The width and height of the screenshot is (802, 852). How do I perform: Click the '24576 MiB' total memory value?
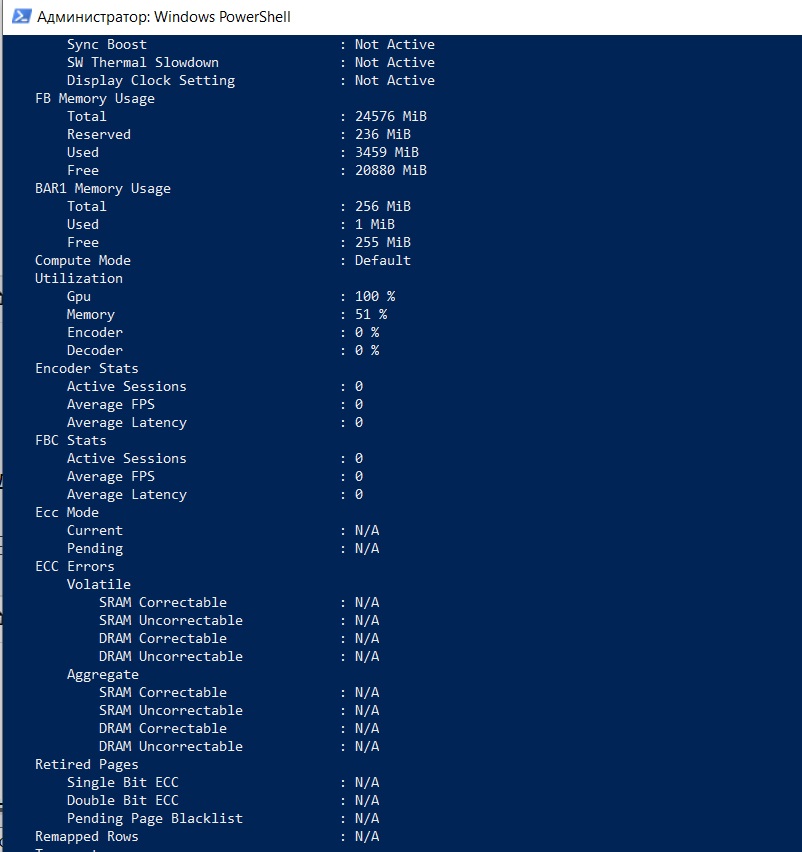(x=390, y=116)
